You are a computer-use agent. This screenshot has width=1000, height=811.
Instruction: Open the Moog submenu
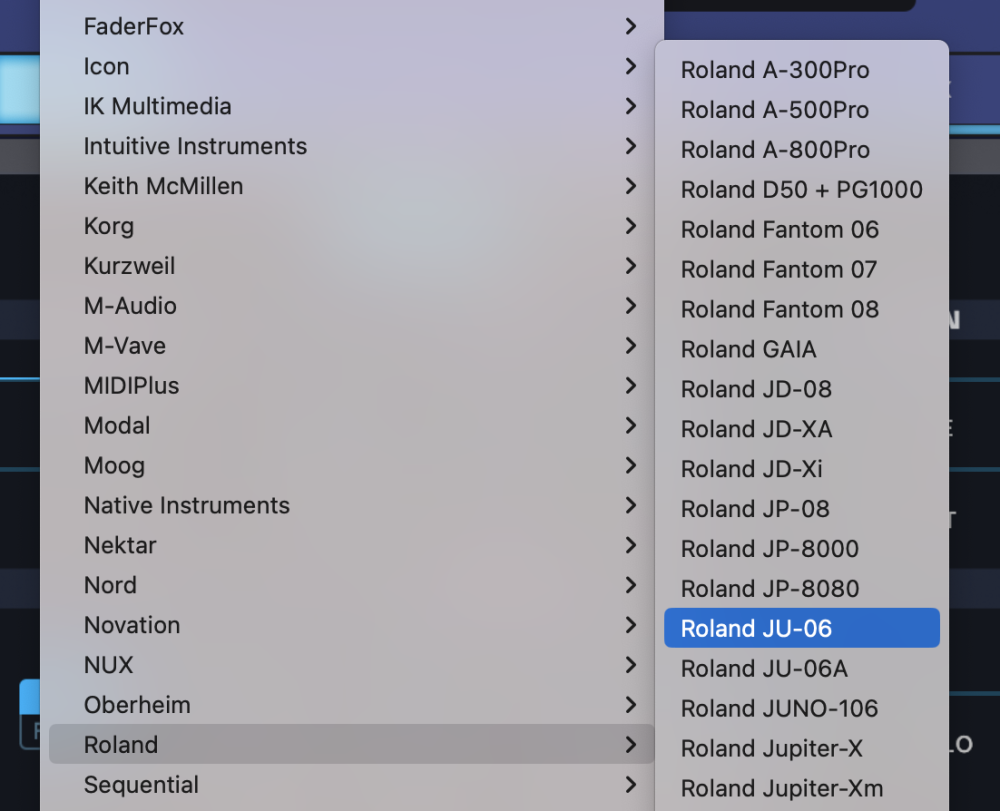pyautogui.click(x=114, y=466)
